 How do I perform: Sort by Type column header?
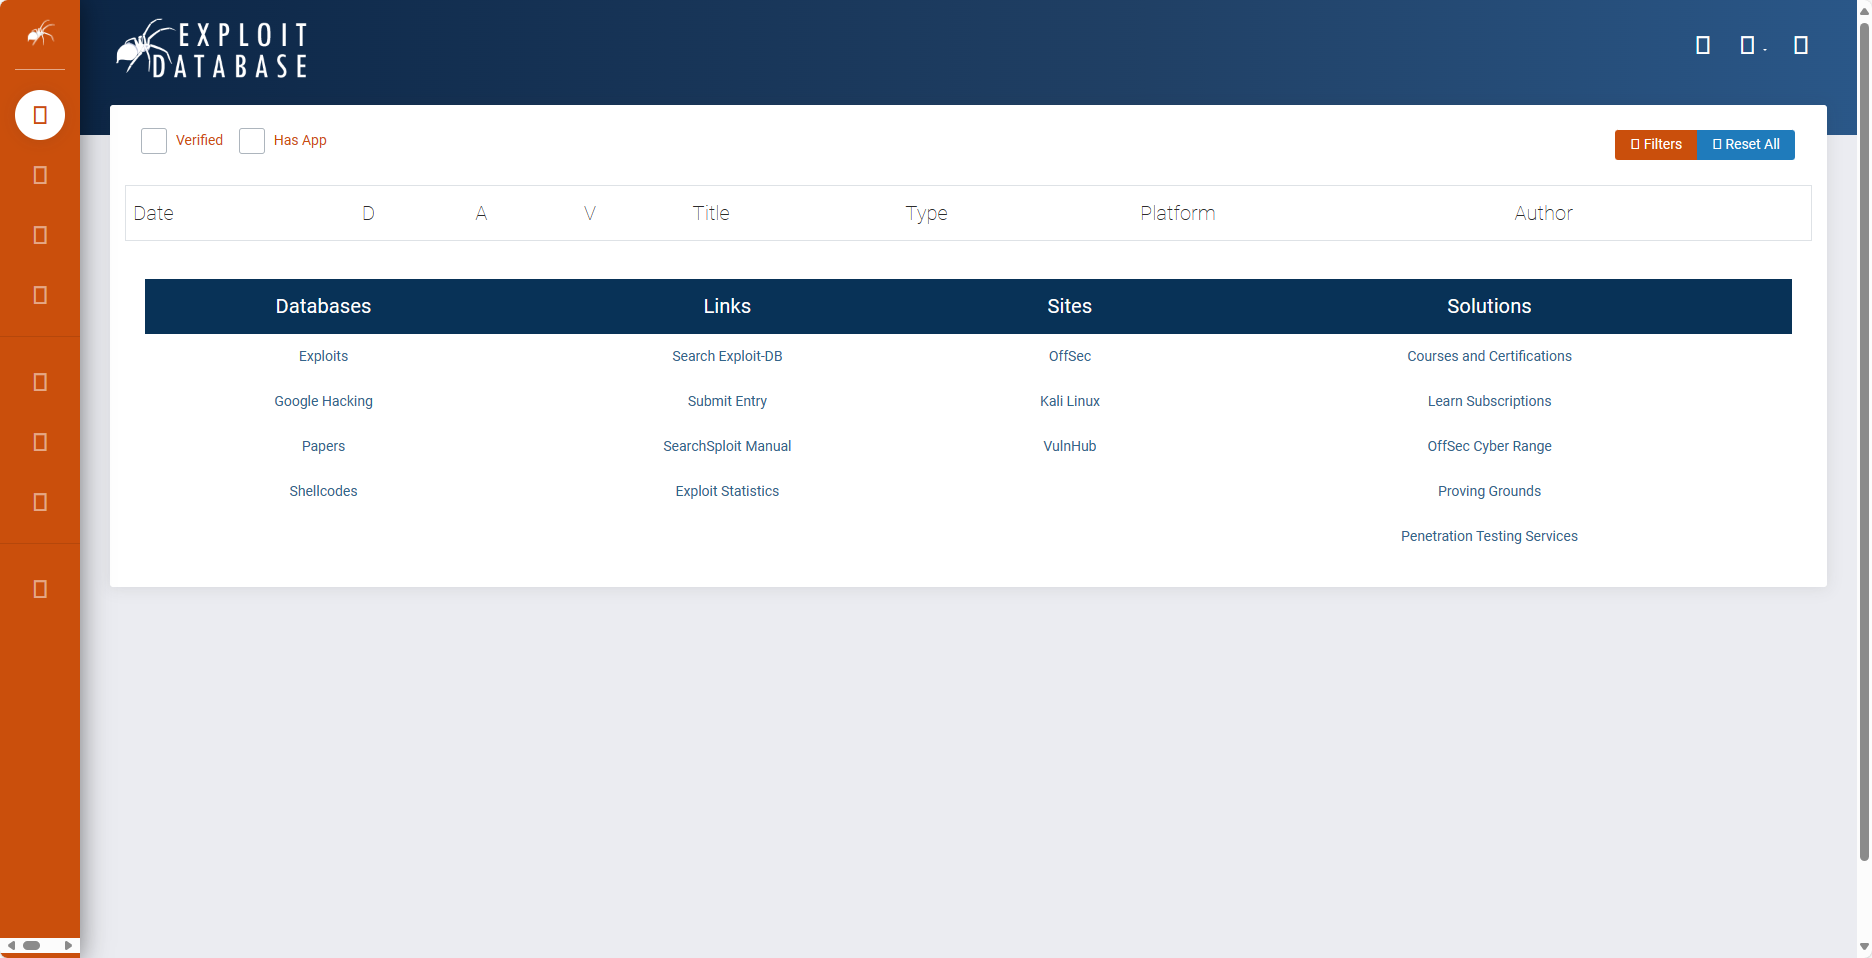(926, 213)
